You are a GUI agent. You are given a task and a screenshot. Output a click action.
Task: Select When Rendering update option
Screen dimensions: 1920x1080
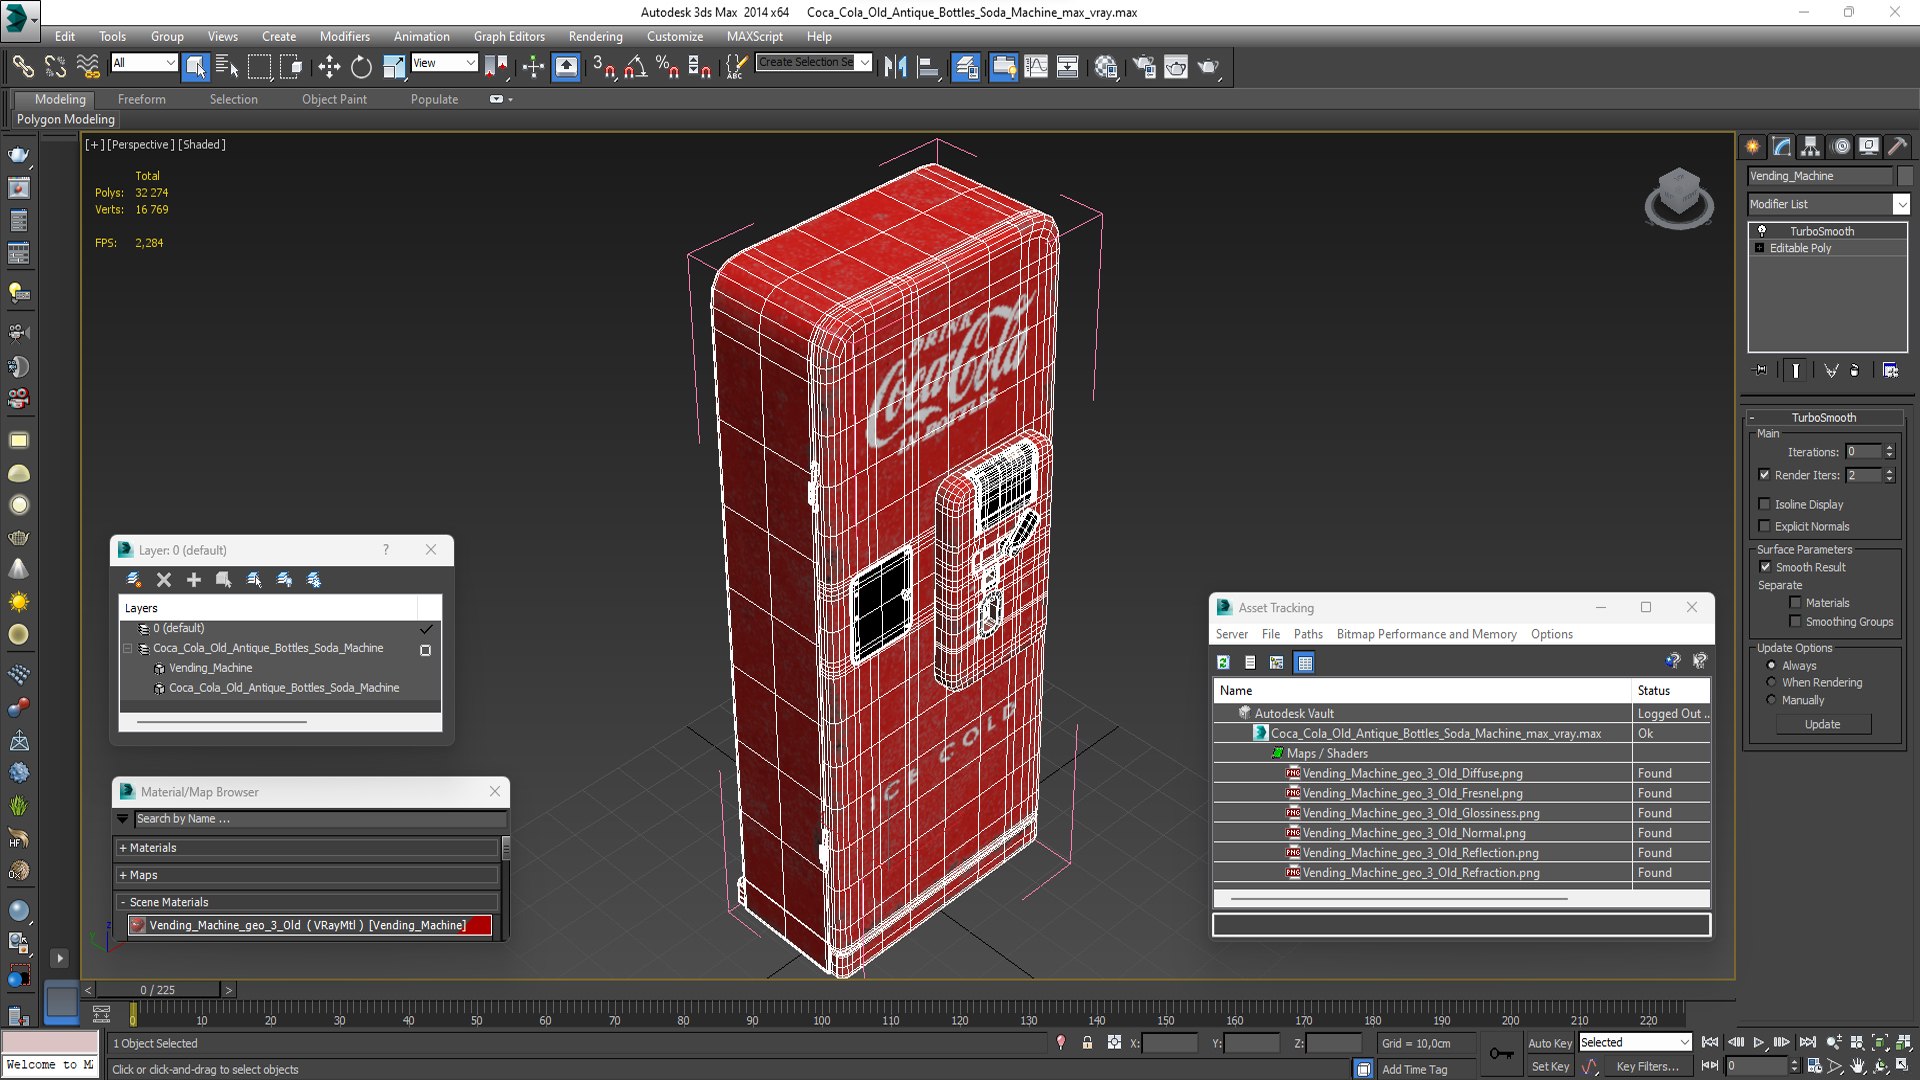click(1771, 682)
